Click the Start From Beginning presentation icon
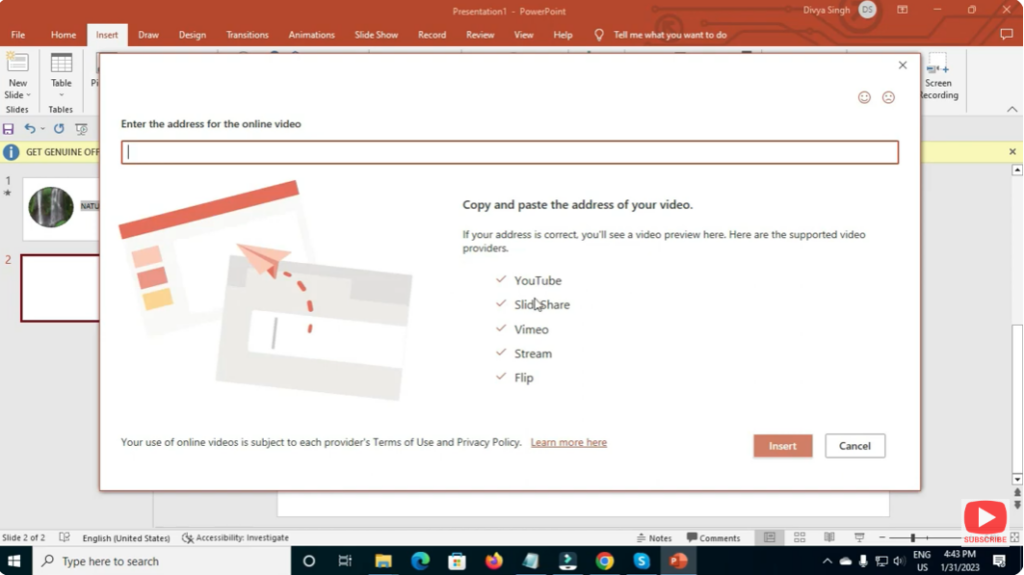 (82, 129)
